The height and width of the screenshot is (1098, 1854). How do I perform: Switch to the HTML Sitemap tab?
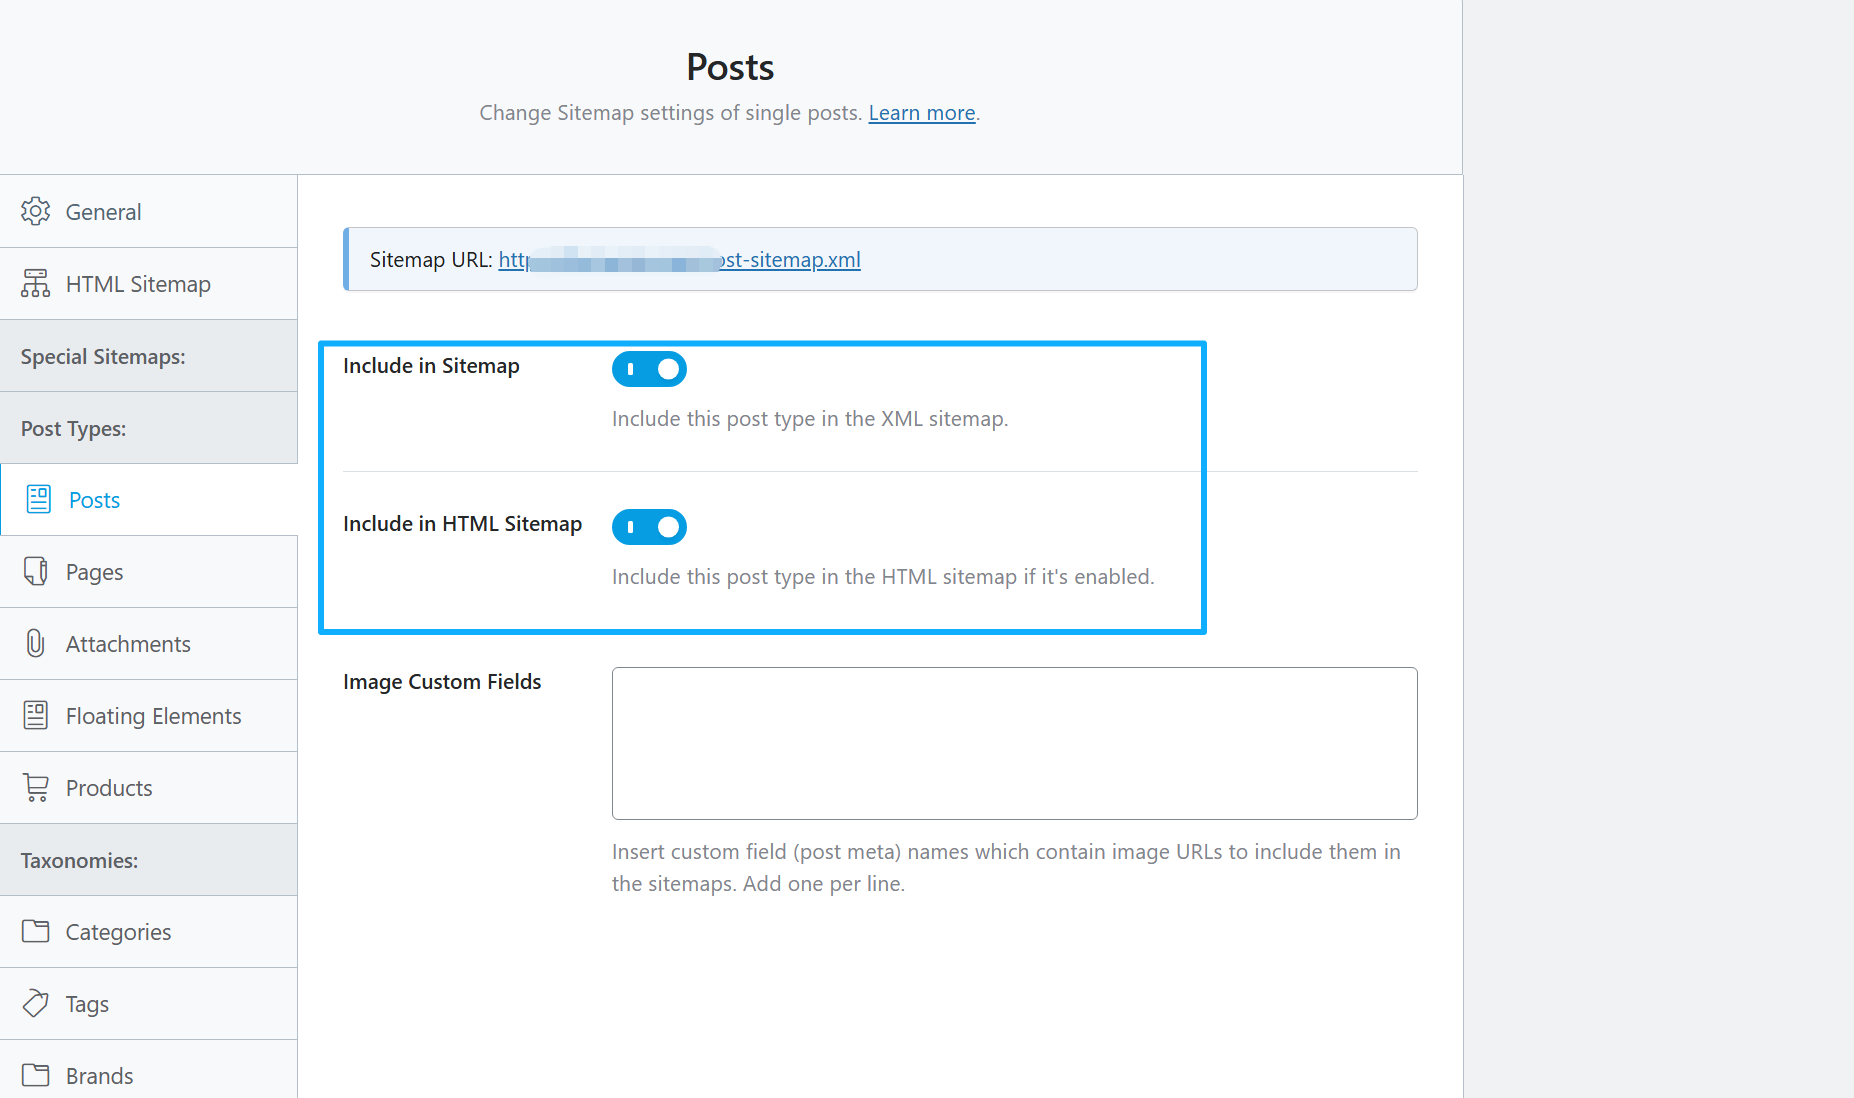point(149,284)
